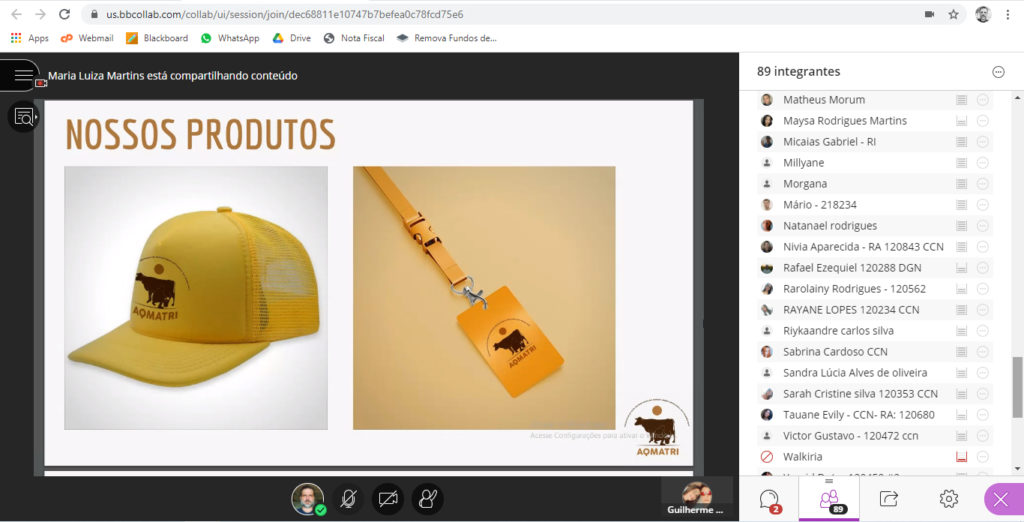1024x522 pixels.
Task: Open the more options for attendees panel
Action: tap(997, 72)
